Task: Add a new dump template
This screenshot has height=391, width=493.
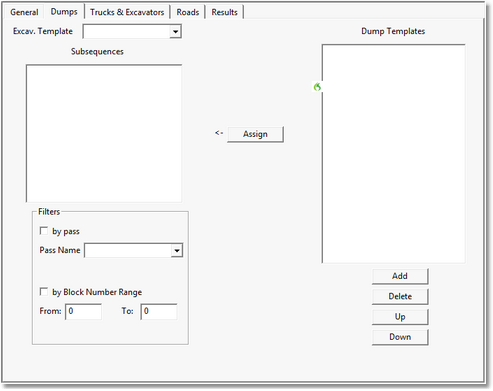Action: 400,276
